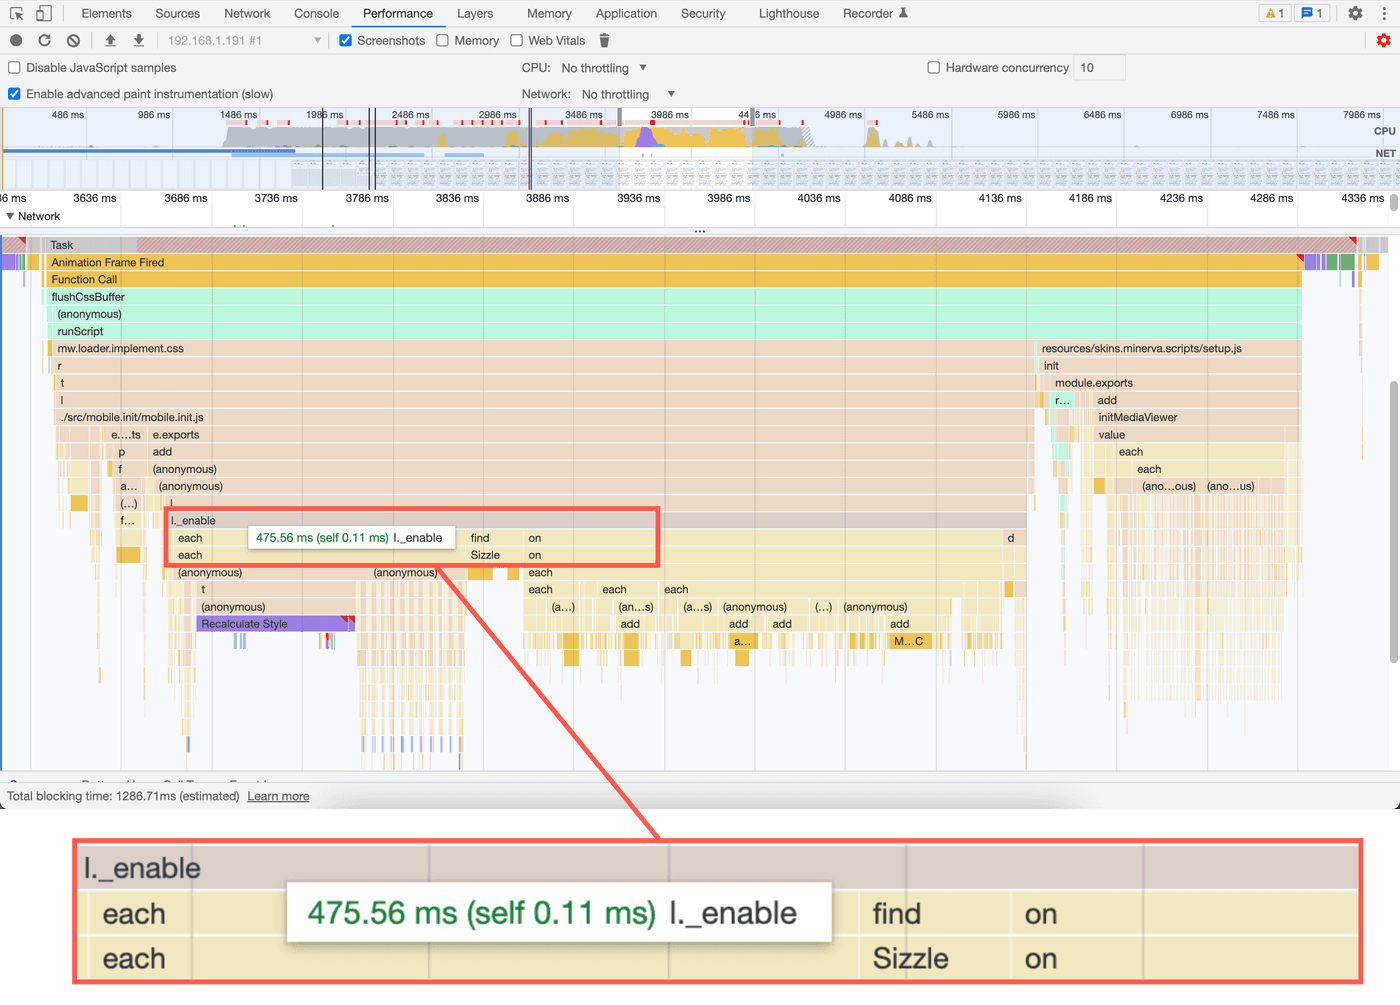Click the total blocking time status text
Screen dimensions: 1400x1005
[123, 796]
